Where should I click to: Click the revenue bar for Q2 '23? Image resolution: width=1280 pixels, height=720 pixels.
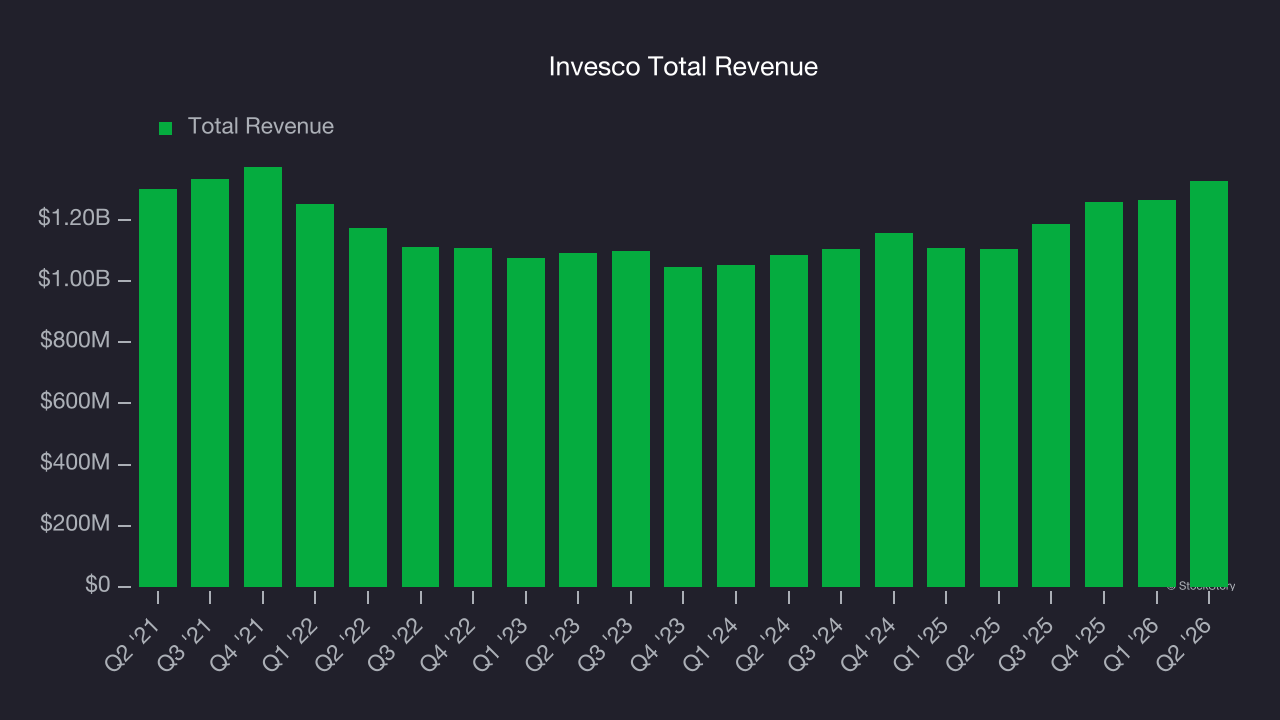click(x=578, y=420)
